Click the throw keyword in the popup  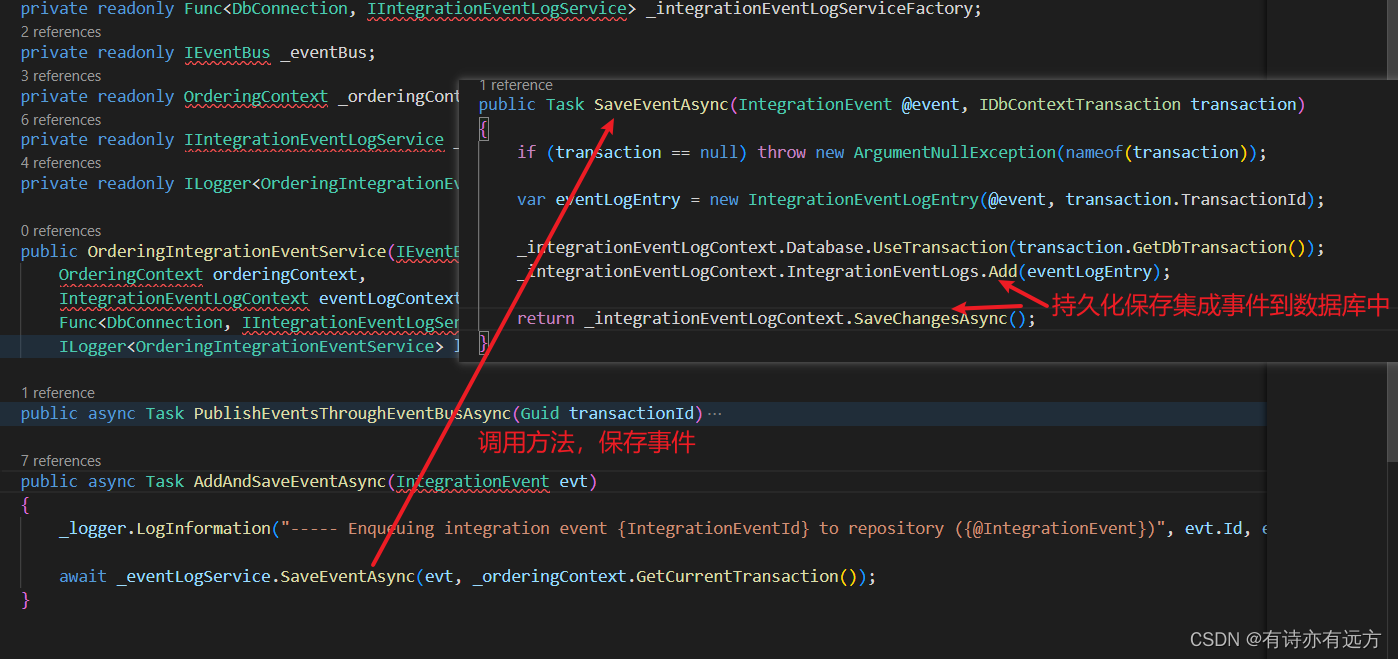tap(782, 152)
